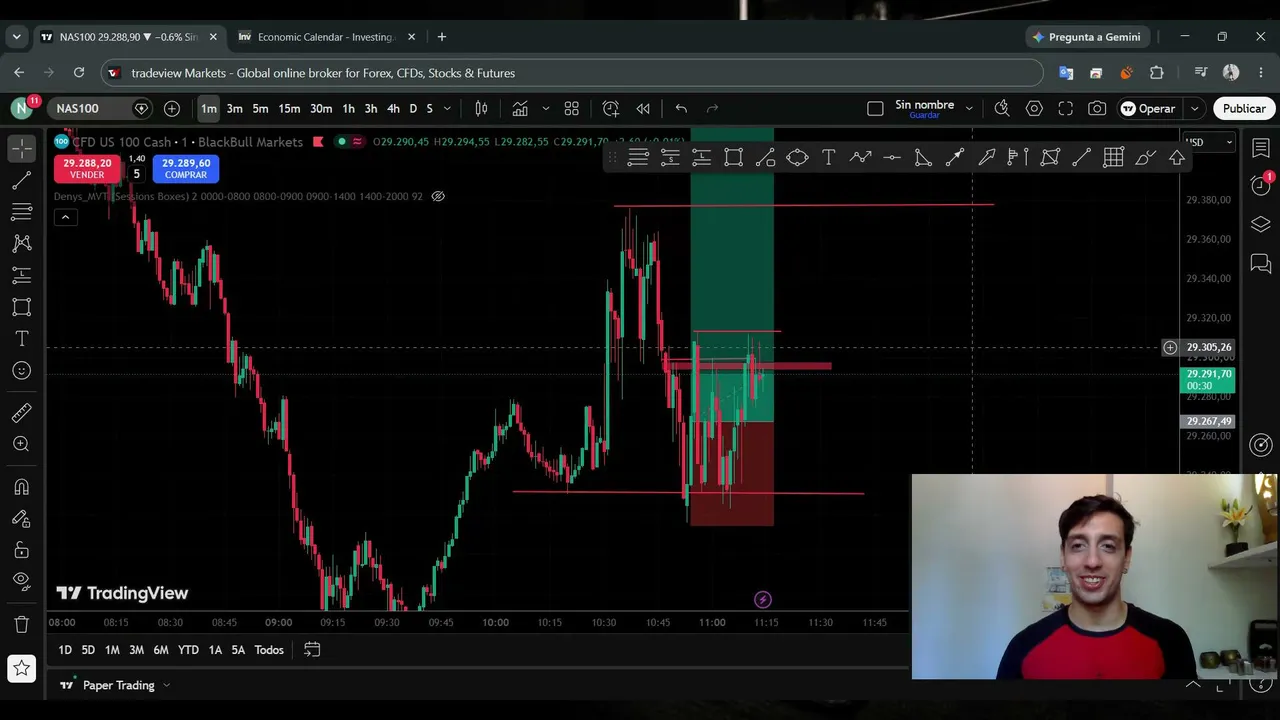The width and height of the screenshot is (1280, 720).
Task: Toggle stay in drawing mode
Action: point(21,519)
